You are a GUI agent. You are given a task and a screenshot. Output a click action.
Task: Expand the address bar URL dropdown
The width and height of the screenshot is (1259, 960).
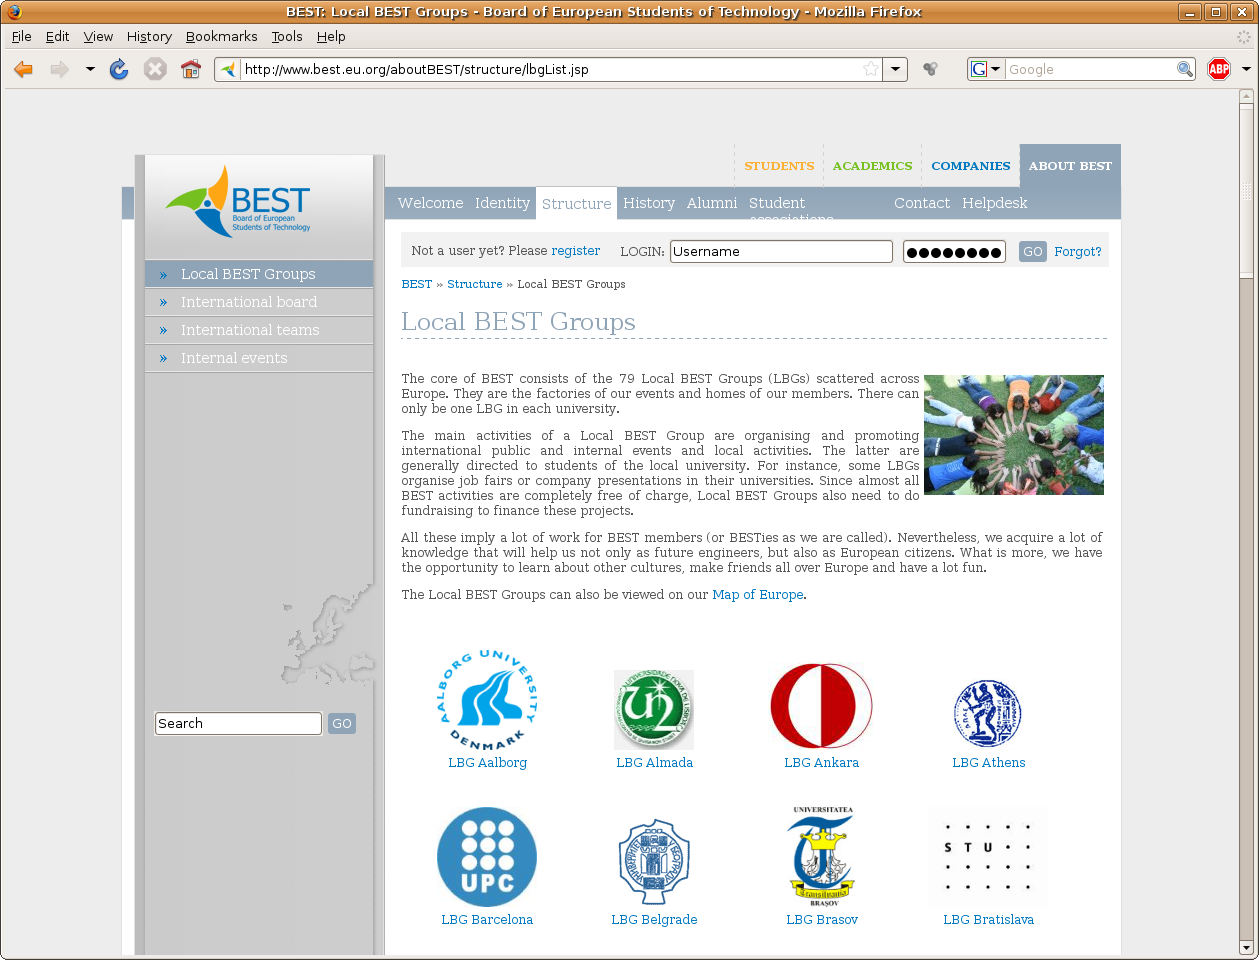[896, 69]
